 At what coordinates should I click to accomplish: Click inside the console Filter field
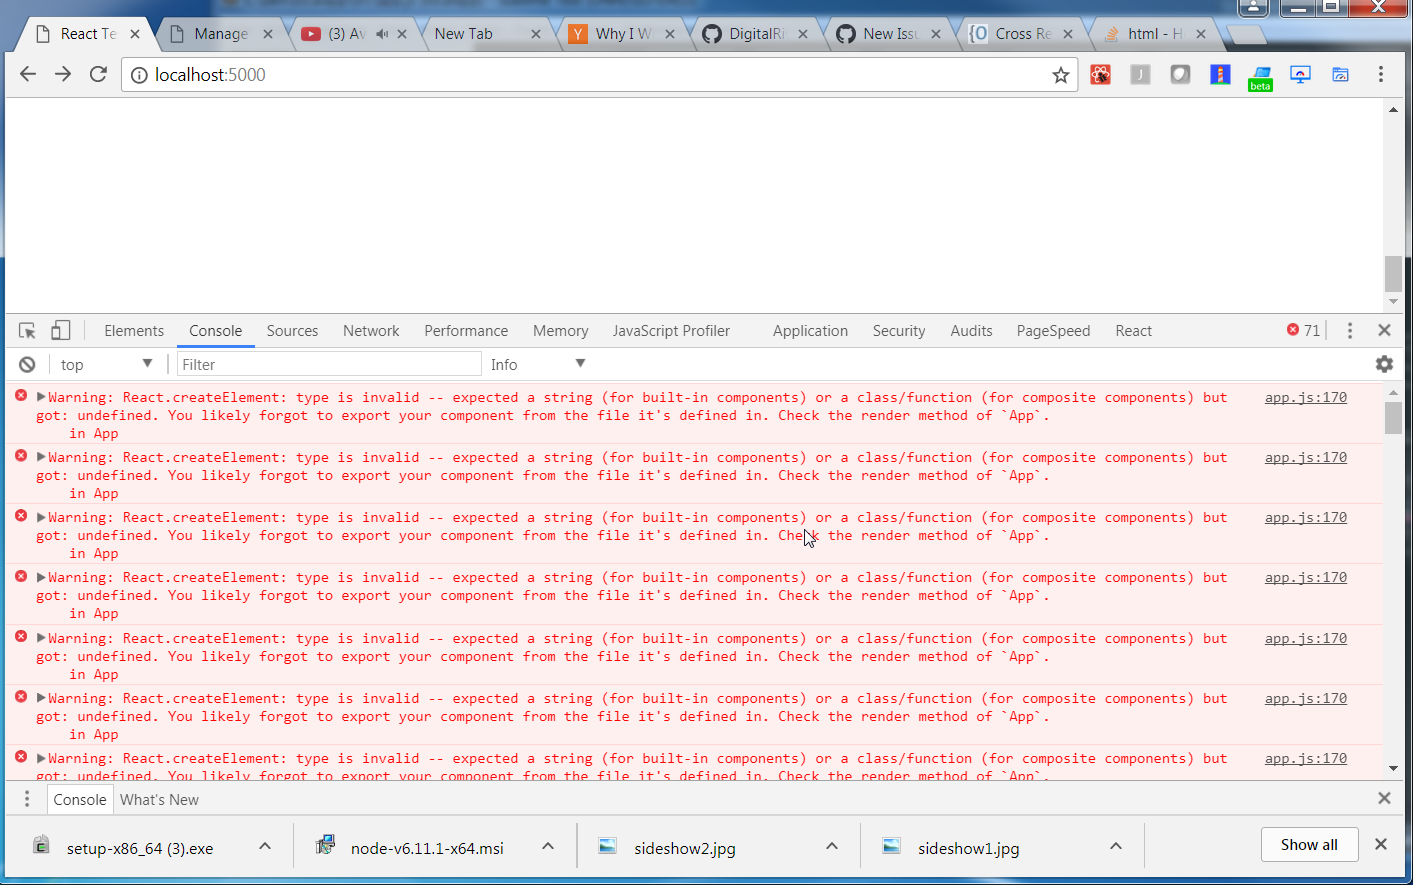click(x=329, y=364)
